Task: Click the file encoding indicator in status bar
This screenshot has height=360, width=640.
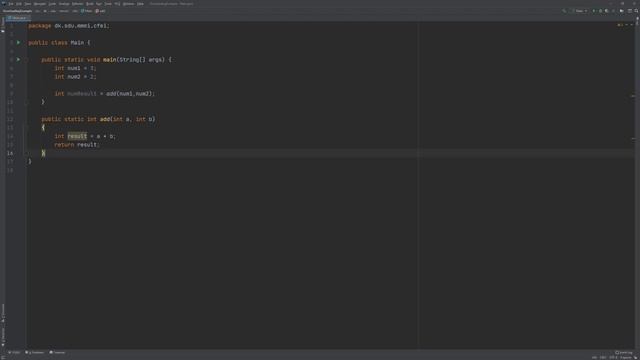Action: pyautogui.click(x=613, y=358)
